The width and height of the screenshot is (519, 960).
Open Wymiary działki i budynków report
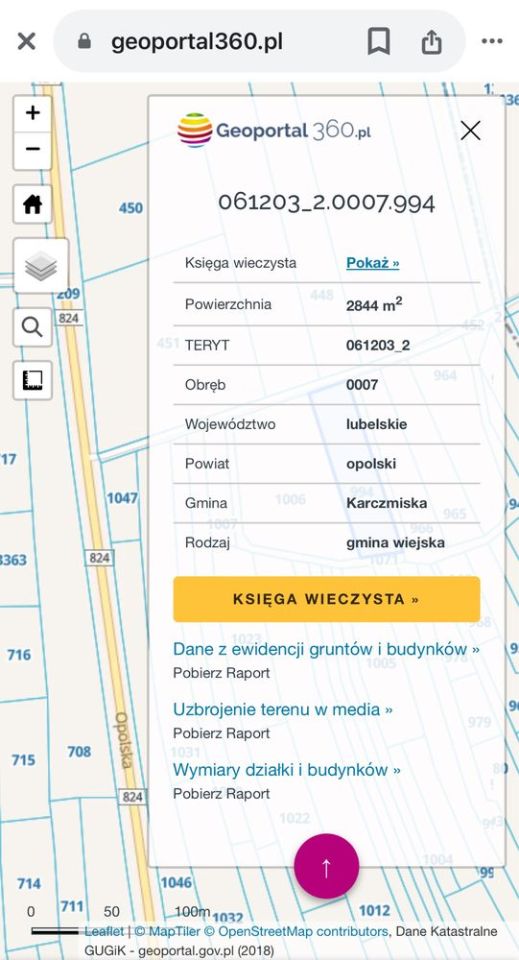286,770
